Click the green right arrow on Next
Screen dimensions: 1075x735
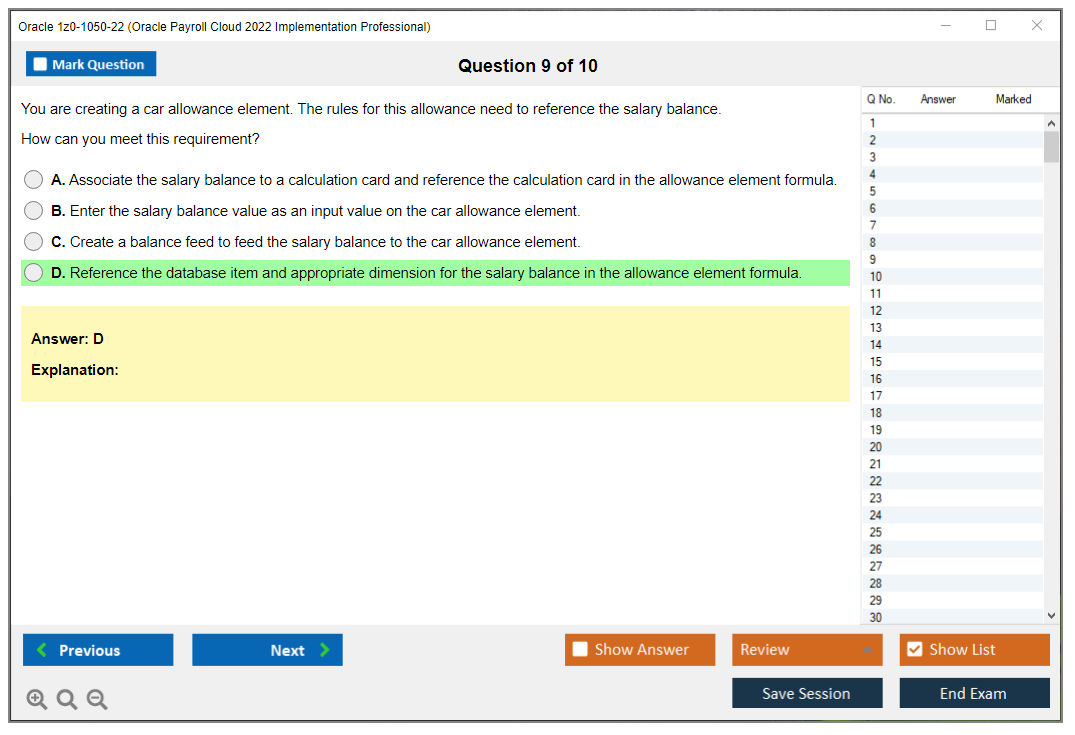point(325,650)
